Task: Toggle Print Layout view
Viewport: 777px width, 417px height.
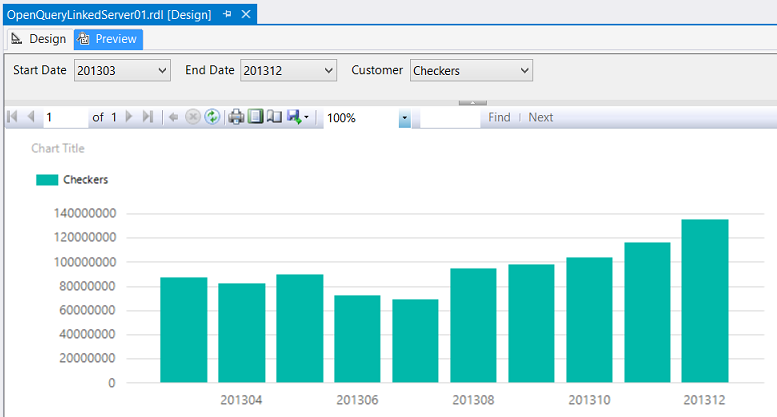Action: point(255,118)
